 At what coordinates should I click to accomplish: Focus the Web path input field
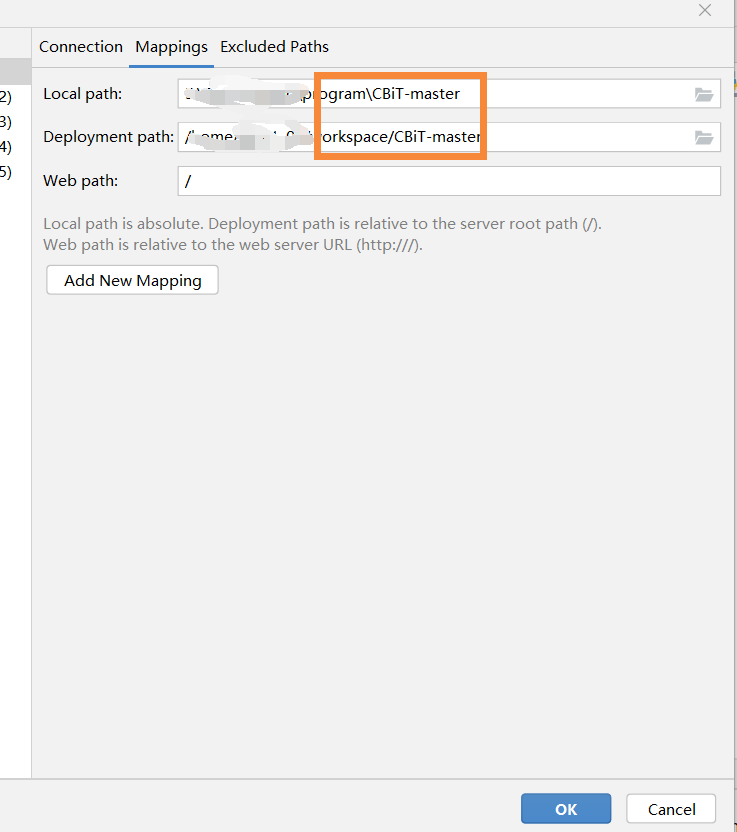pyautogui.click(x=448, y=181)
